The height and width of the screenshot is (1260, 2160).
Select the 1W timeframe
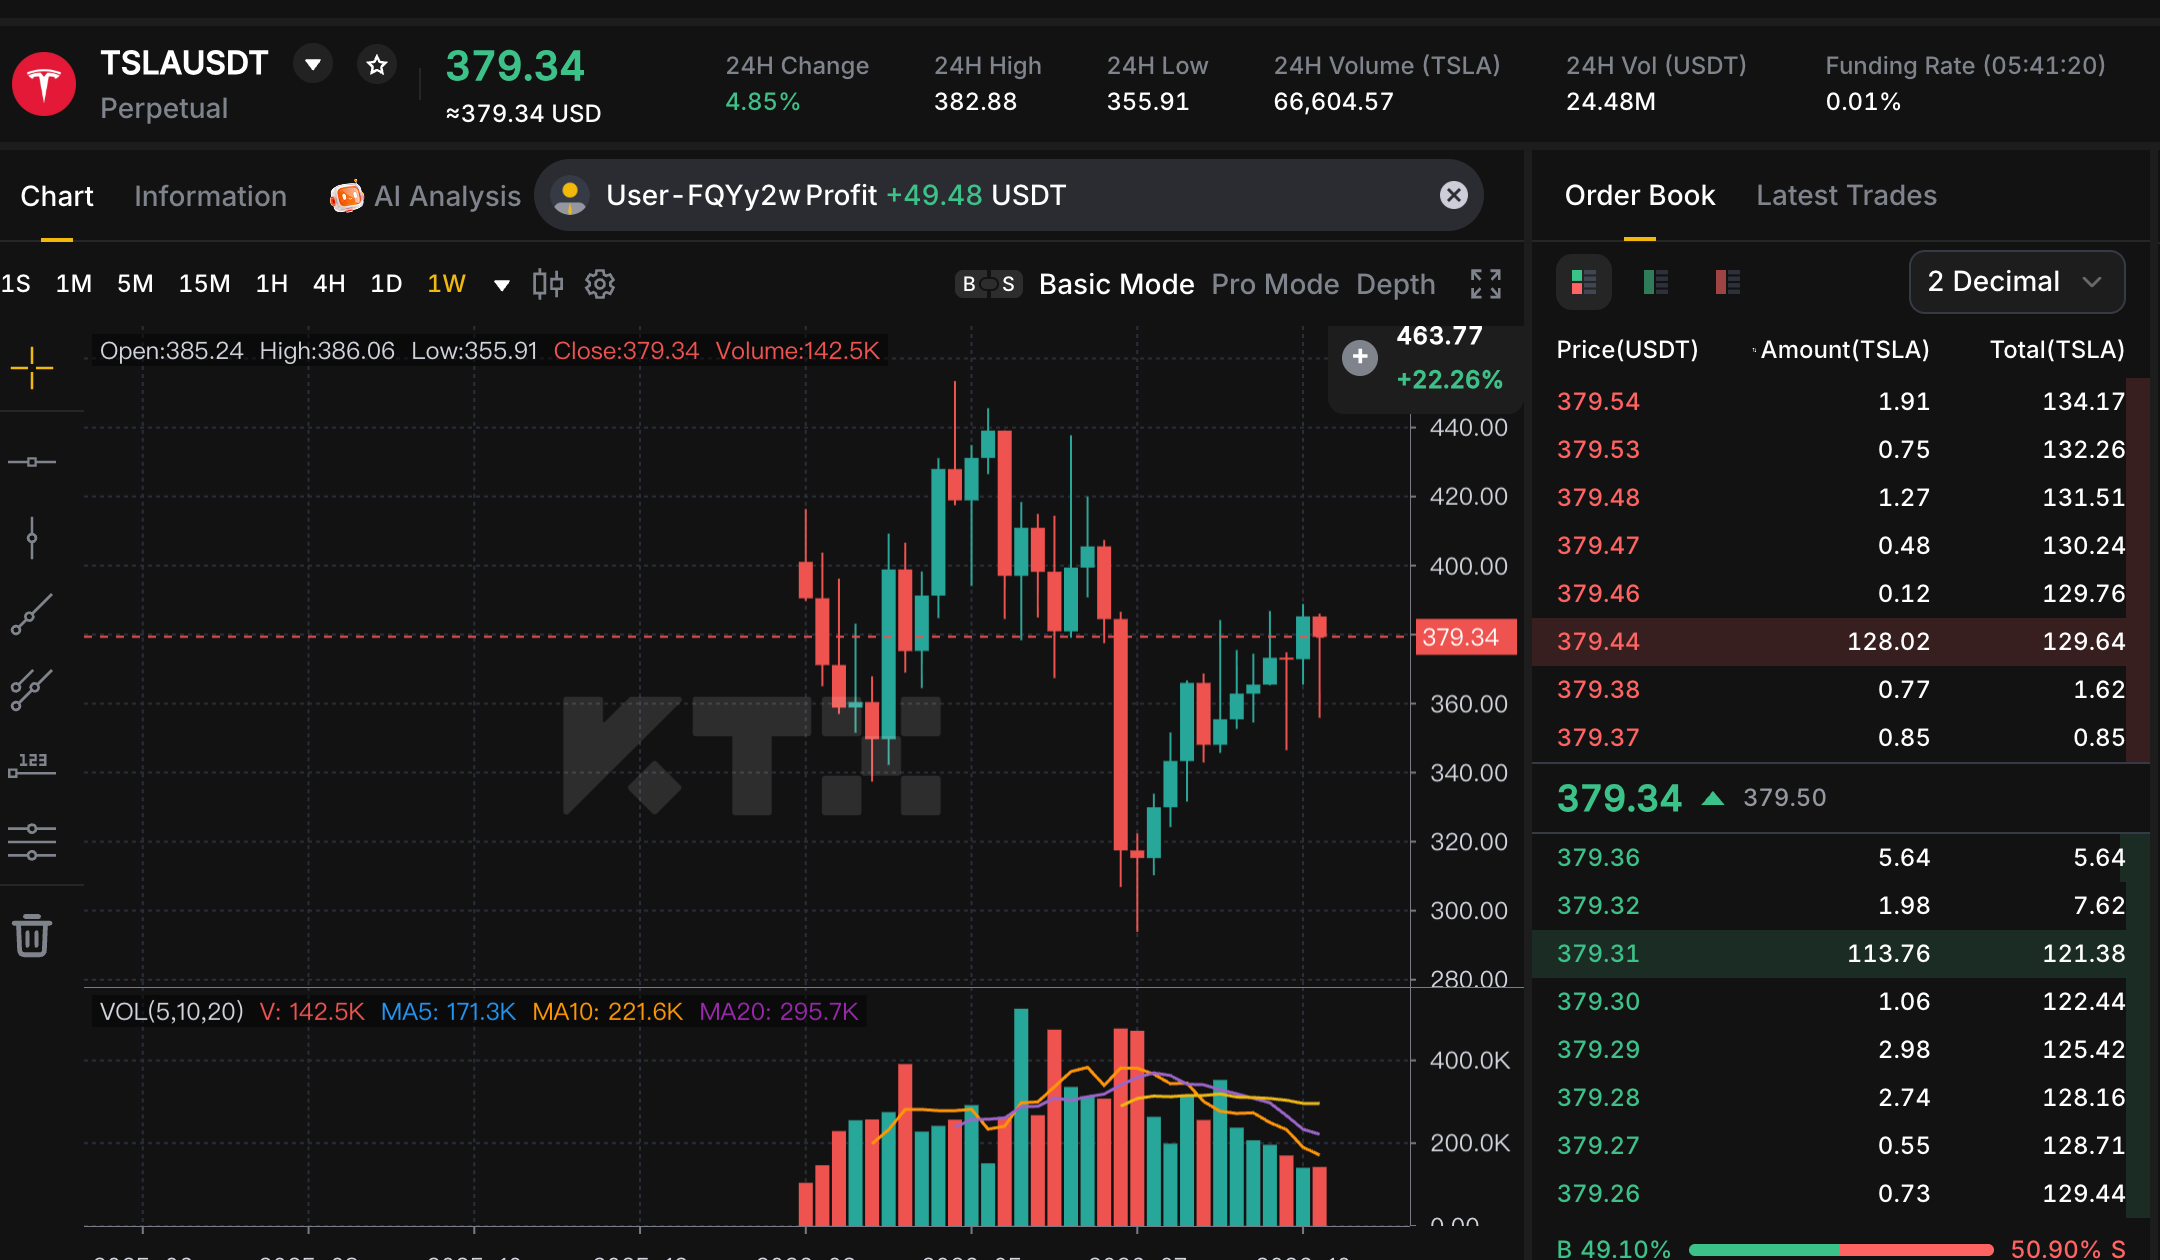tap(447, 284)
